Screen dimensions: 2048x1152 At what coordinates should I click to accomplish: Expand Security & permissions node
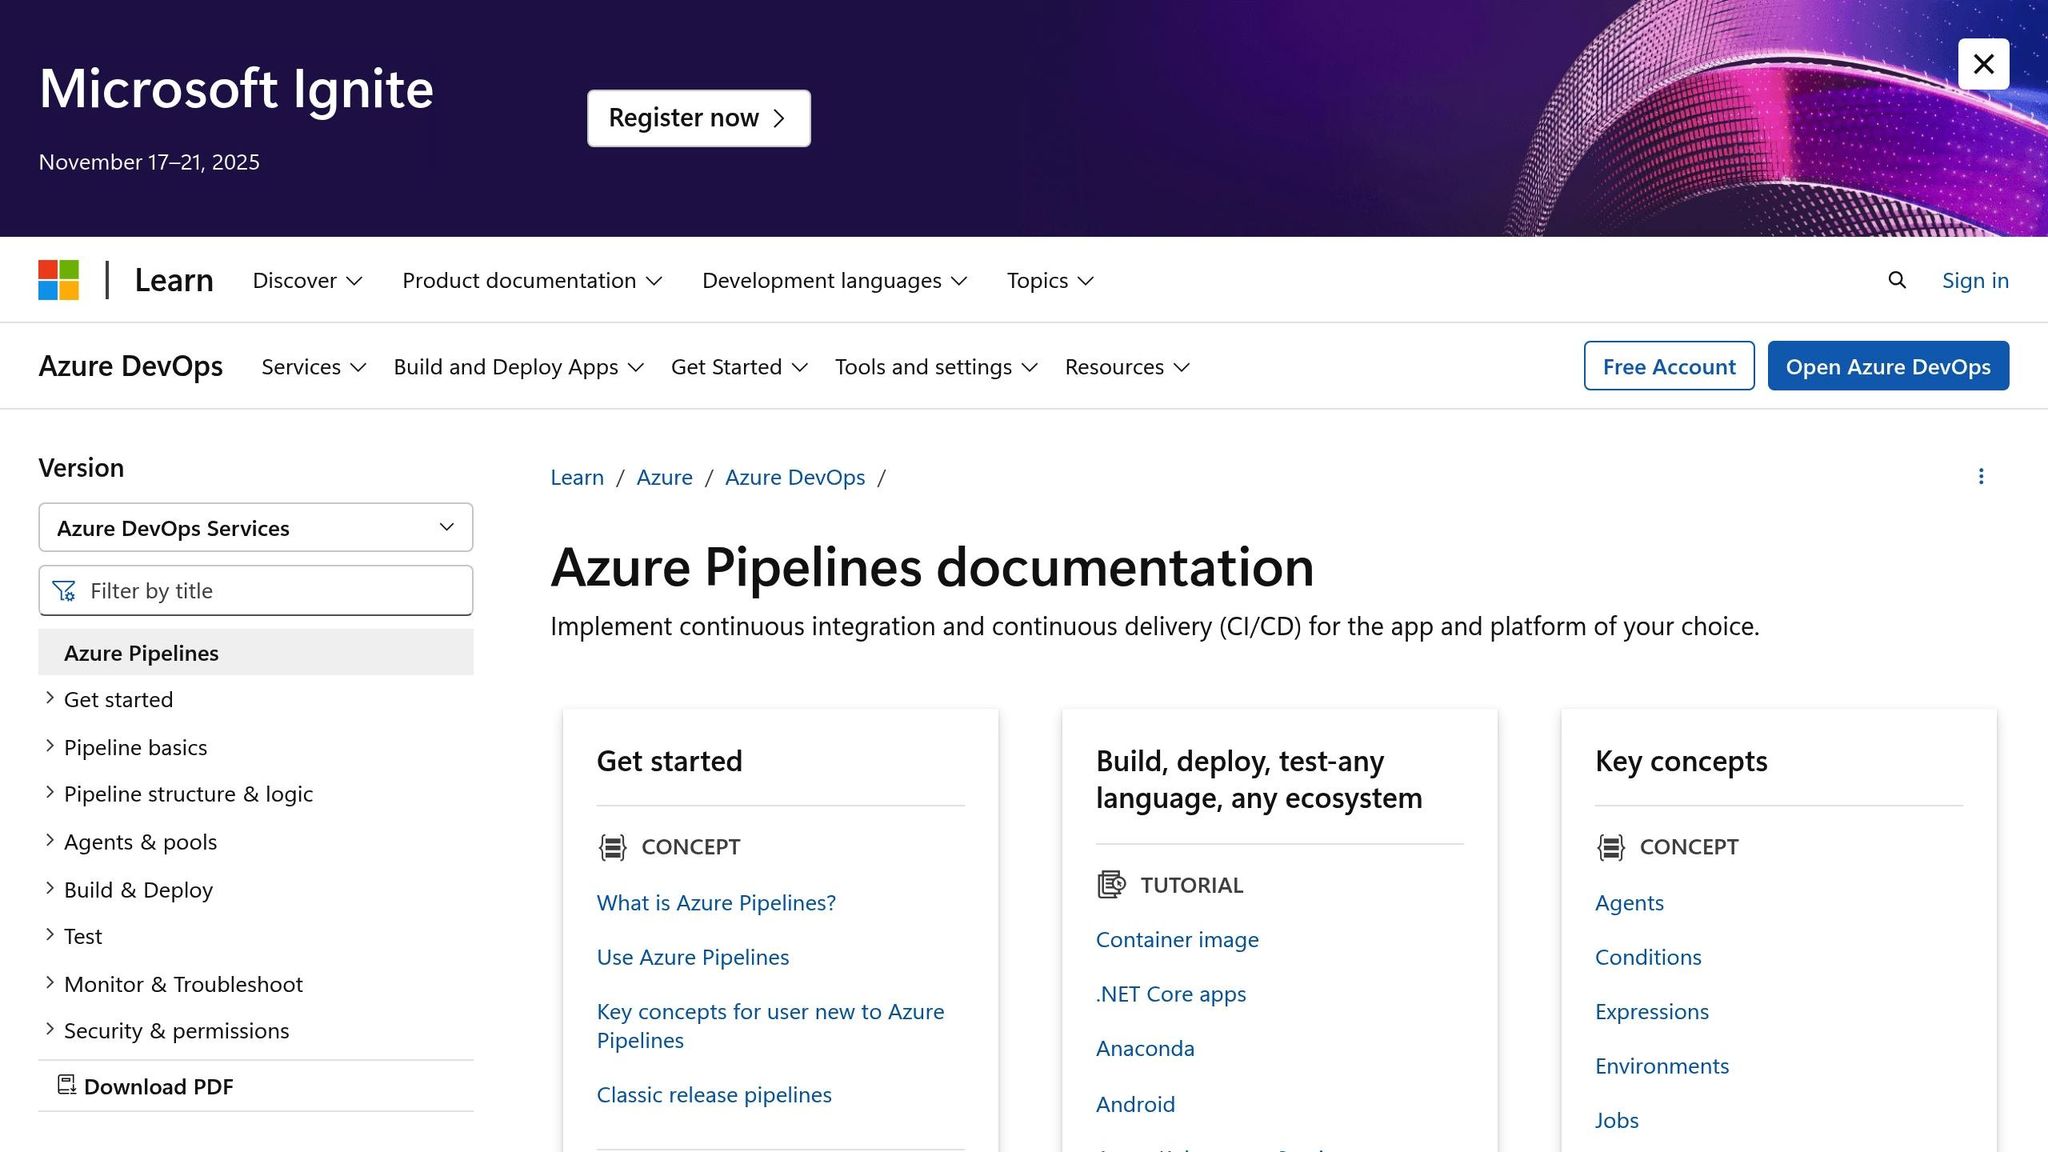coord(49,1030)
